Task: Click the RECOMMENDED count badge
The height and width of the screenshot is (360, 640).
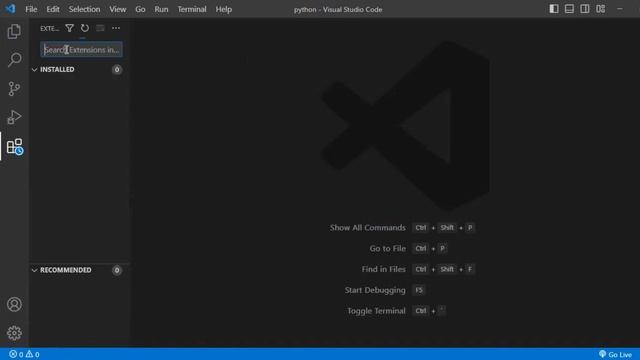Action: [x=117, y=270]
